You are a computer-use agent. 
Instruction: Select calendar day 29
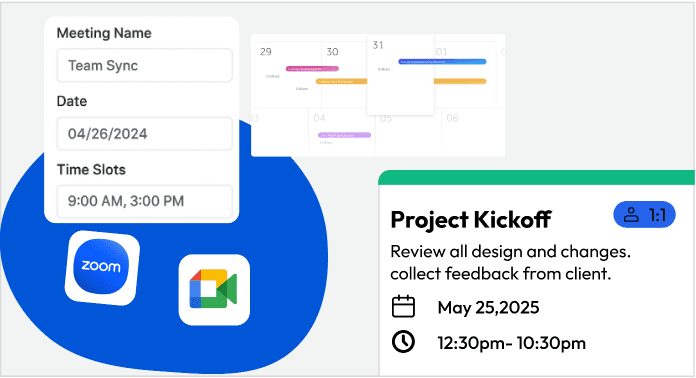[266, 52]
